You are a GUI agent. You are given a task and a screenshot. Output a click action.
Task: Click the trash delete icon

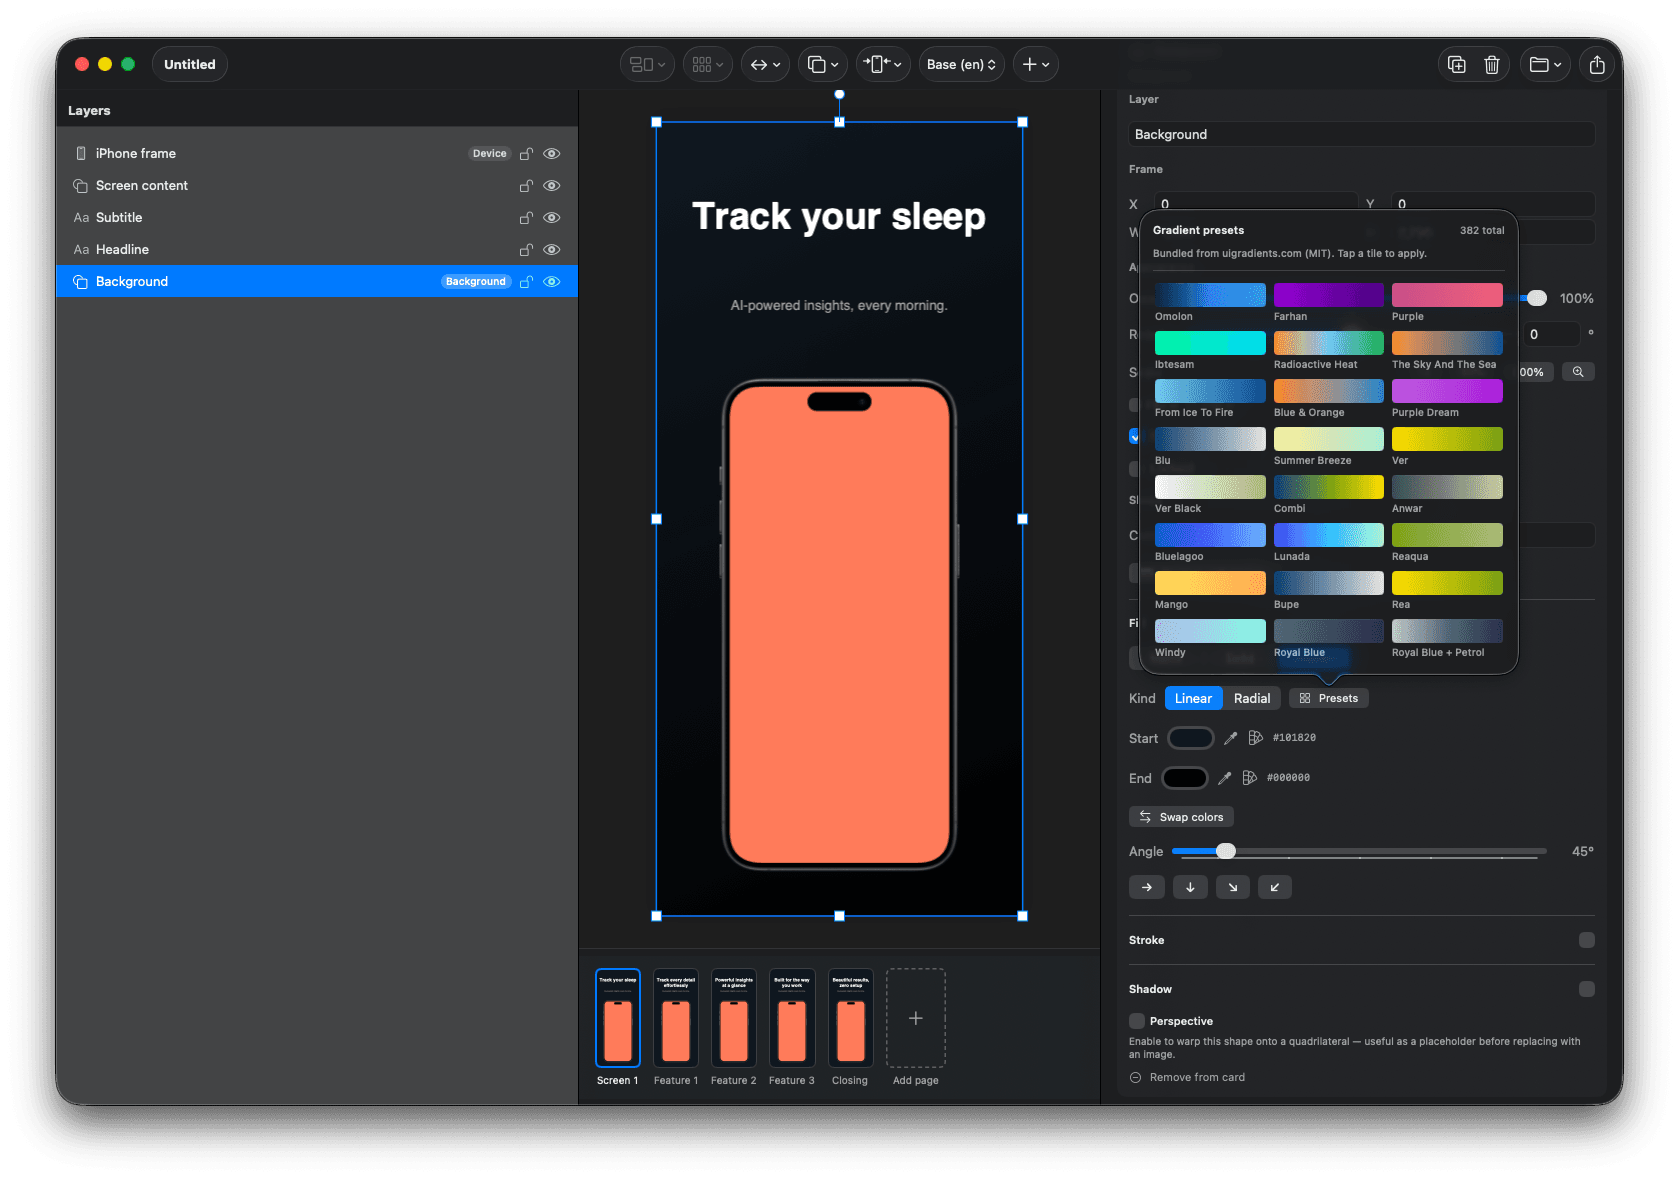(x=1492, y=64)
